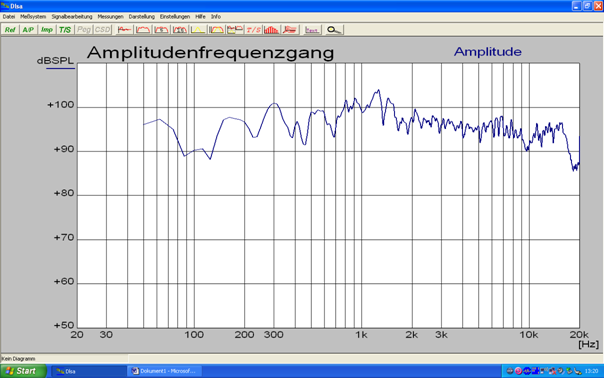The image size is (605, 379).
Task: Click the red T/S toolbar icon
Action: [x=253, y=30]
